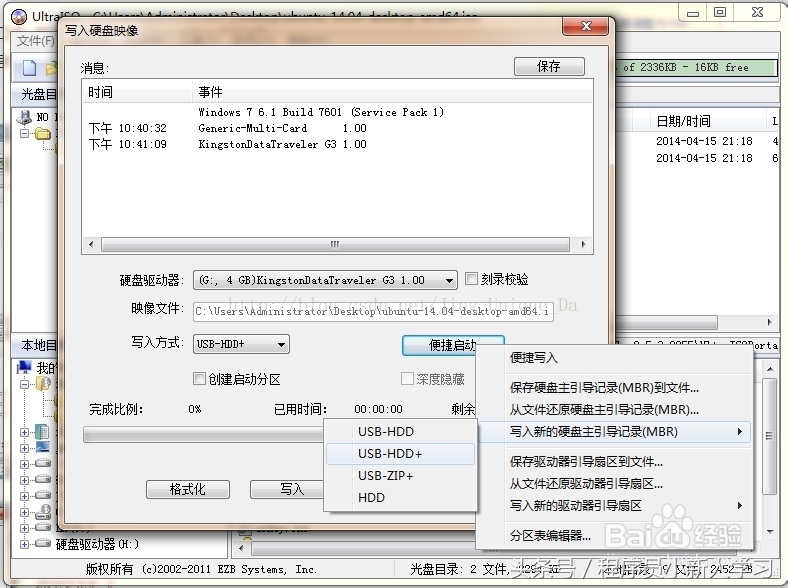This screenshot has height=588, width=788.
Task: Choose HDD in the MBR submenu
Action: 400,498
